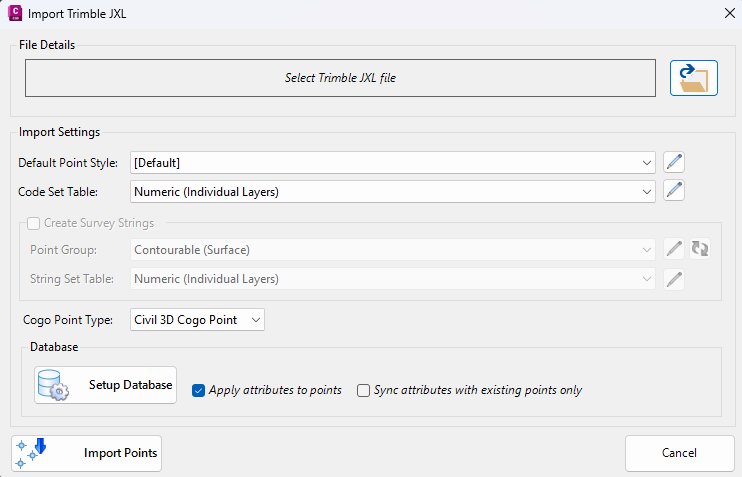Uncheck Apply attributes to points
742x477 pixels.
click(198, 390)
